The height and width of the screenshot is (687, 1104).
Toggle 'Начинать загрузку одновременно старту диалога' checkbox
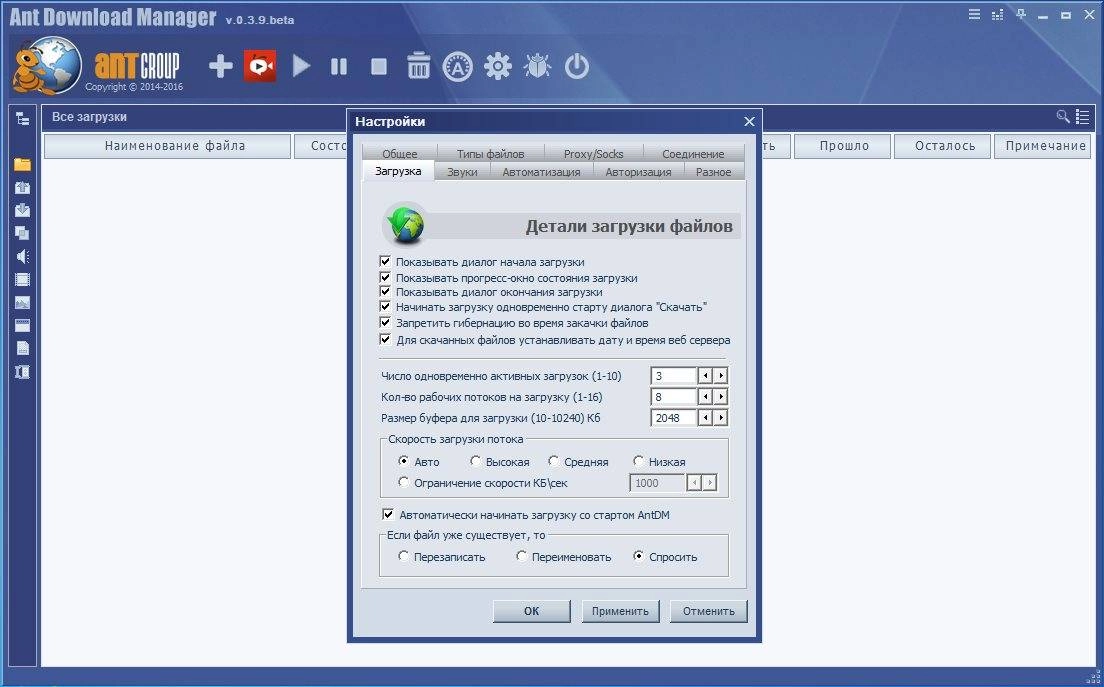[x=385, y=307]
